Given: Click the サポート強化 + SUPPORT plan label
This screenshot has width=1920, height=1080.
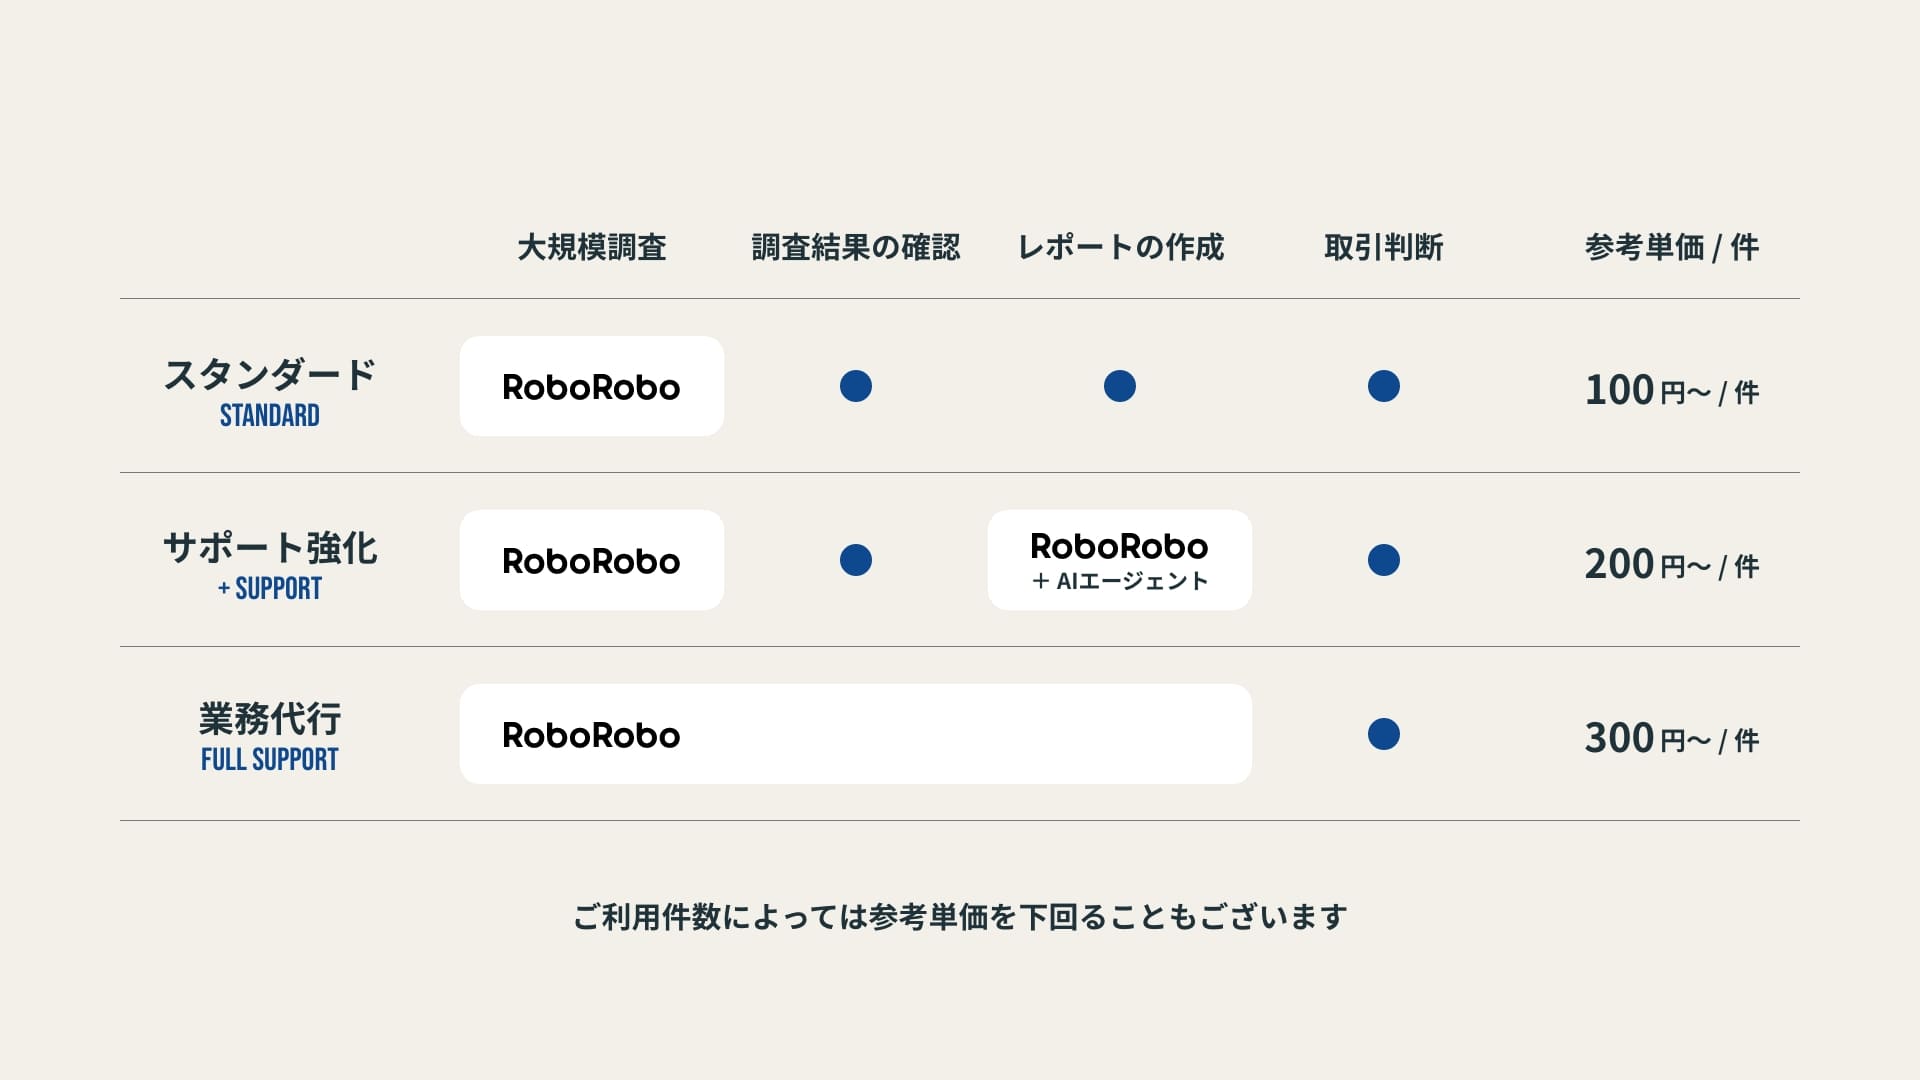Looking at the screenshot, I should coord(270,565).
